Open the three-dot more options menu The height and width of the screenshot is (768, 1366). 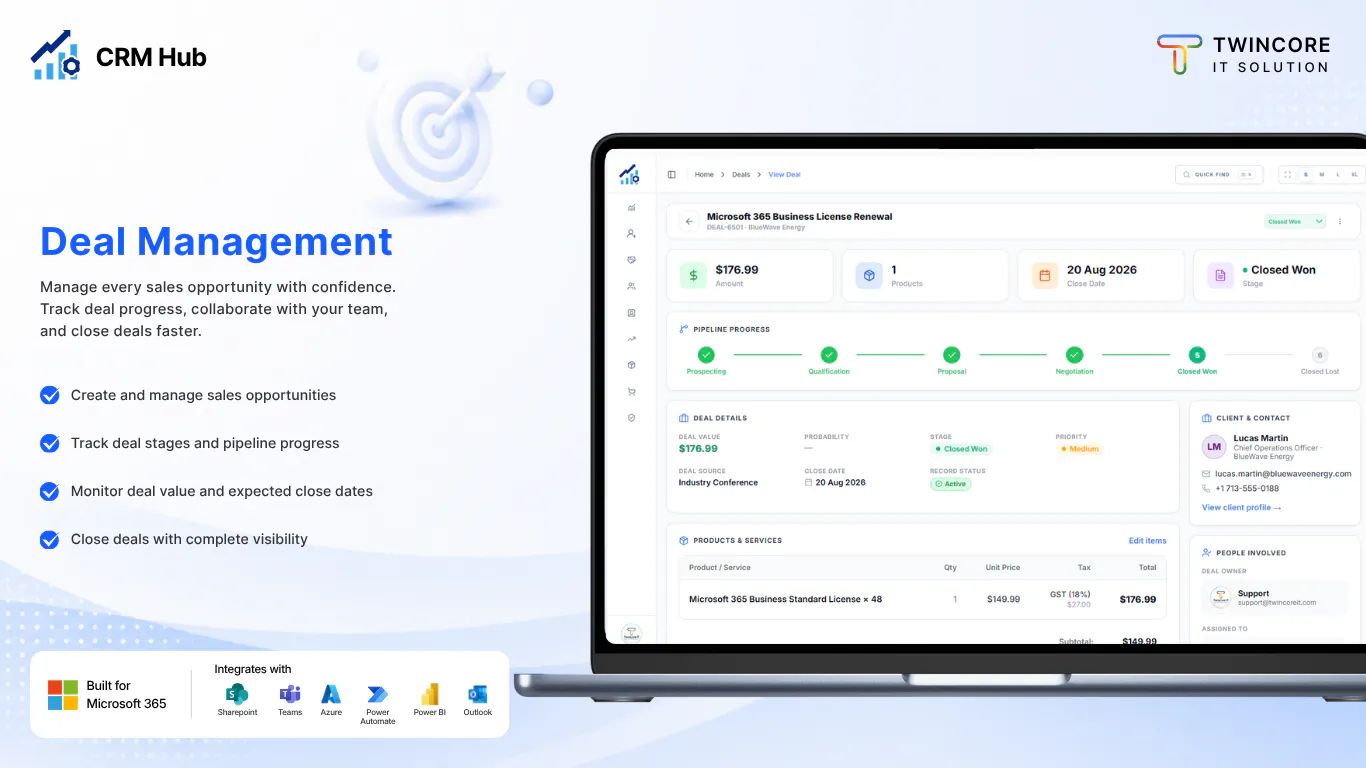coord(1340,221)
